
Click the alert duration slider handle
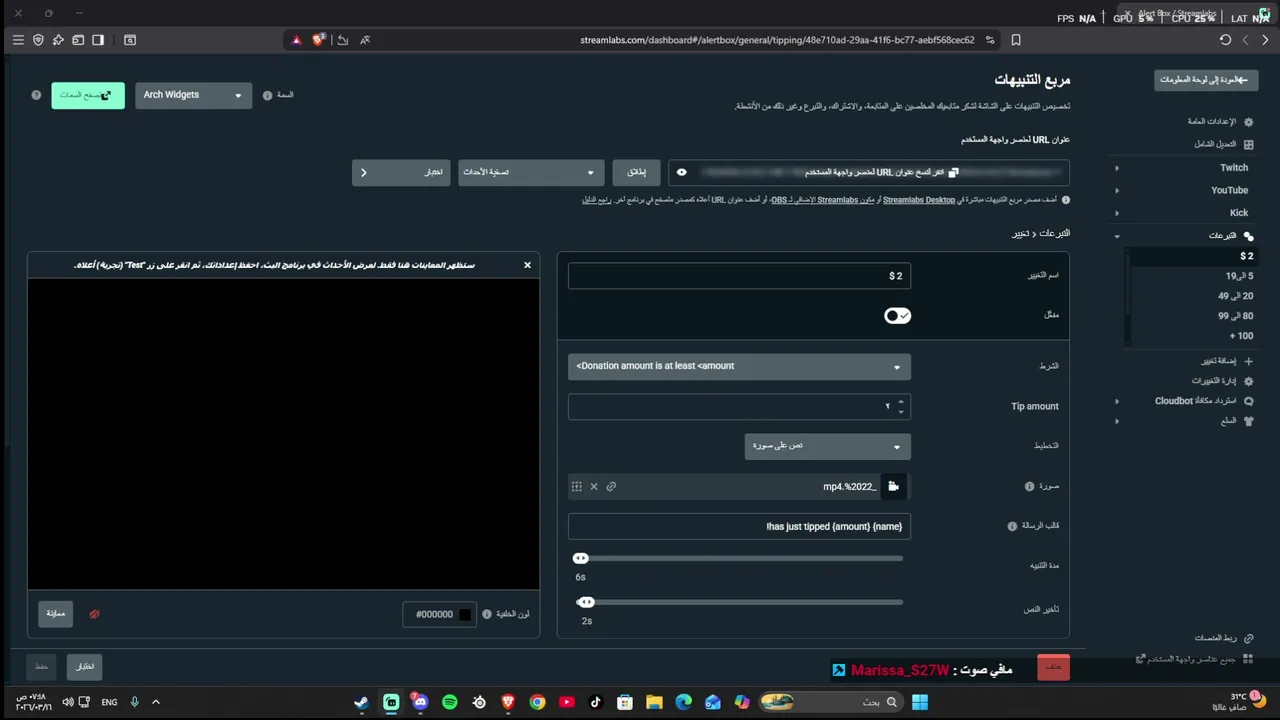[x=581, y=558]
